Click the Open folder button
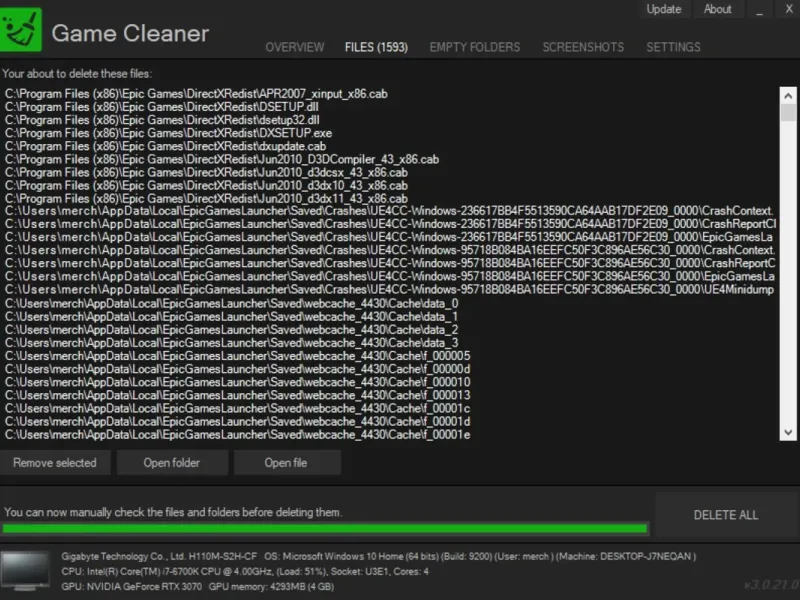This screenshot has height=600, width=800. pos(171,463)
